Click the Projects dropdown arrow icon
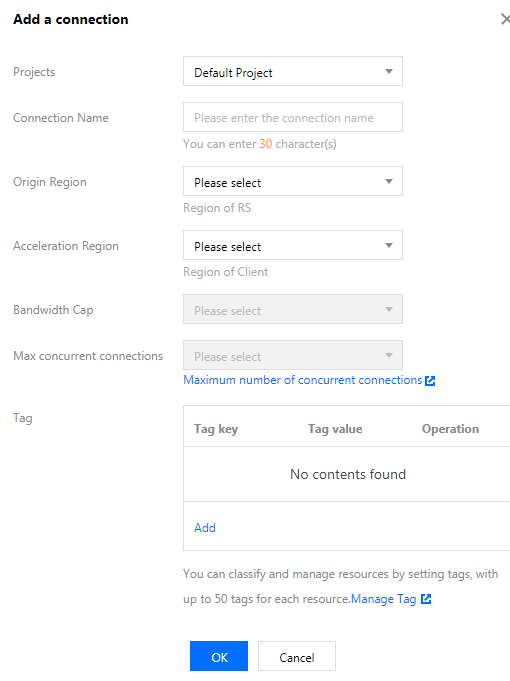The width and height of the screenshot is (510, 681). (389, 72)
